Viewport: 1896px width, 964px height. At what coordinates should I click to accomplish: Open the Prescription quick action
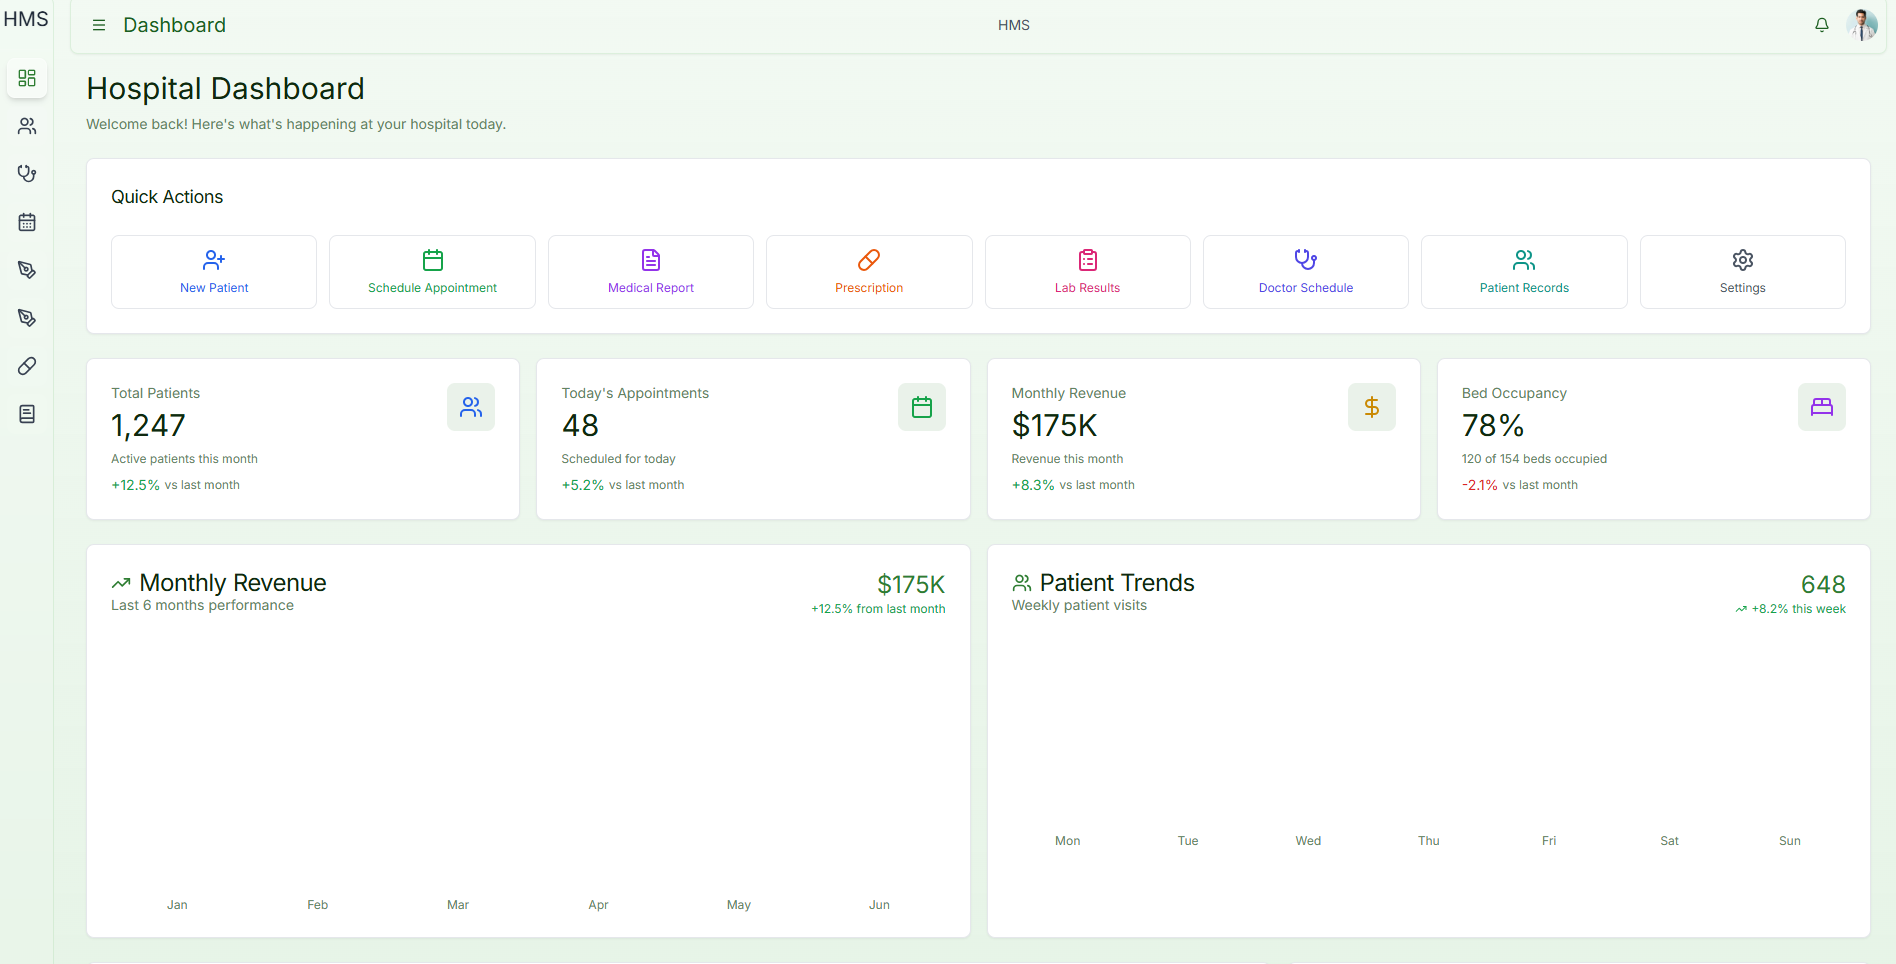click(869, 272)
